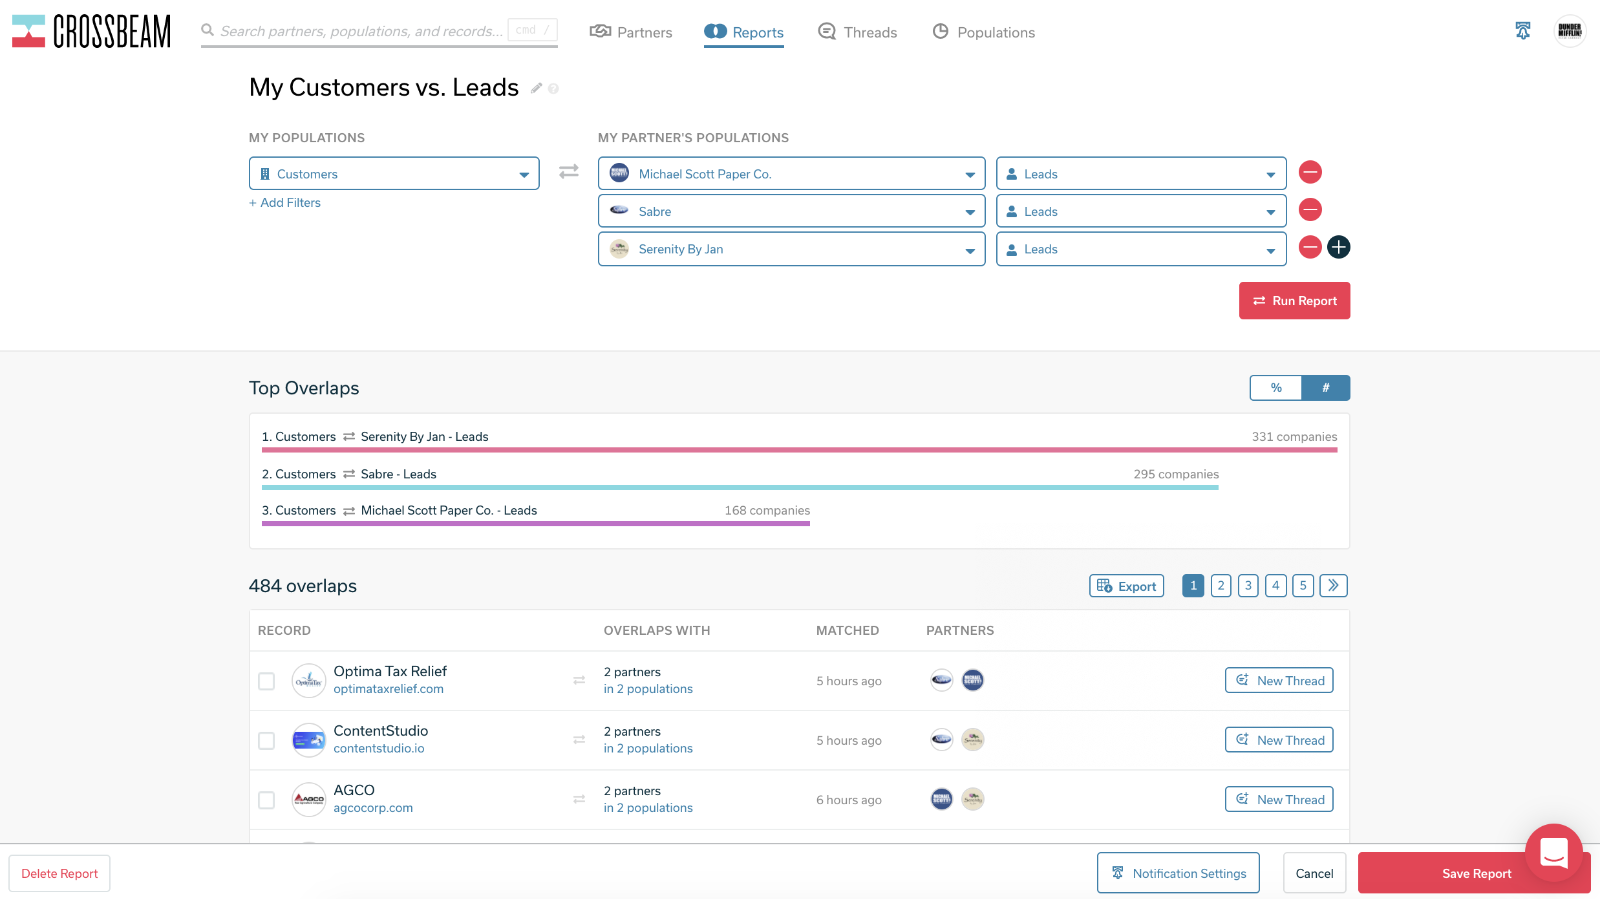Open Notification Settings
Image resolution: width=1600 pixels, height=900 pixels.
point(1178,873)
